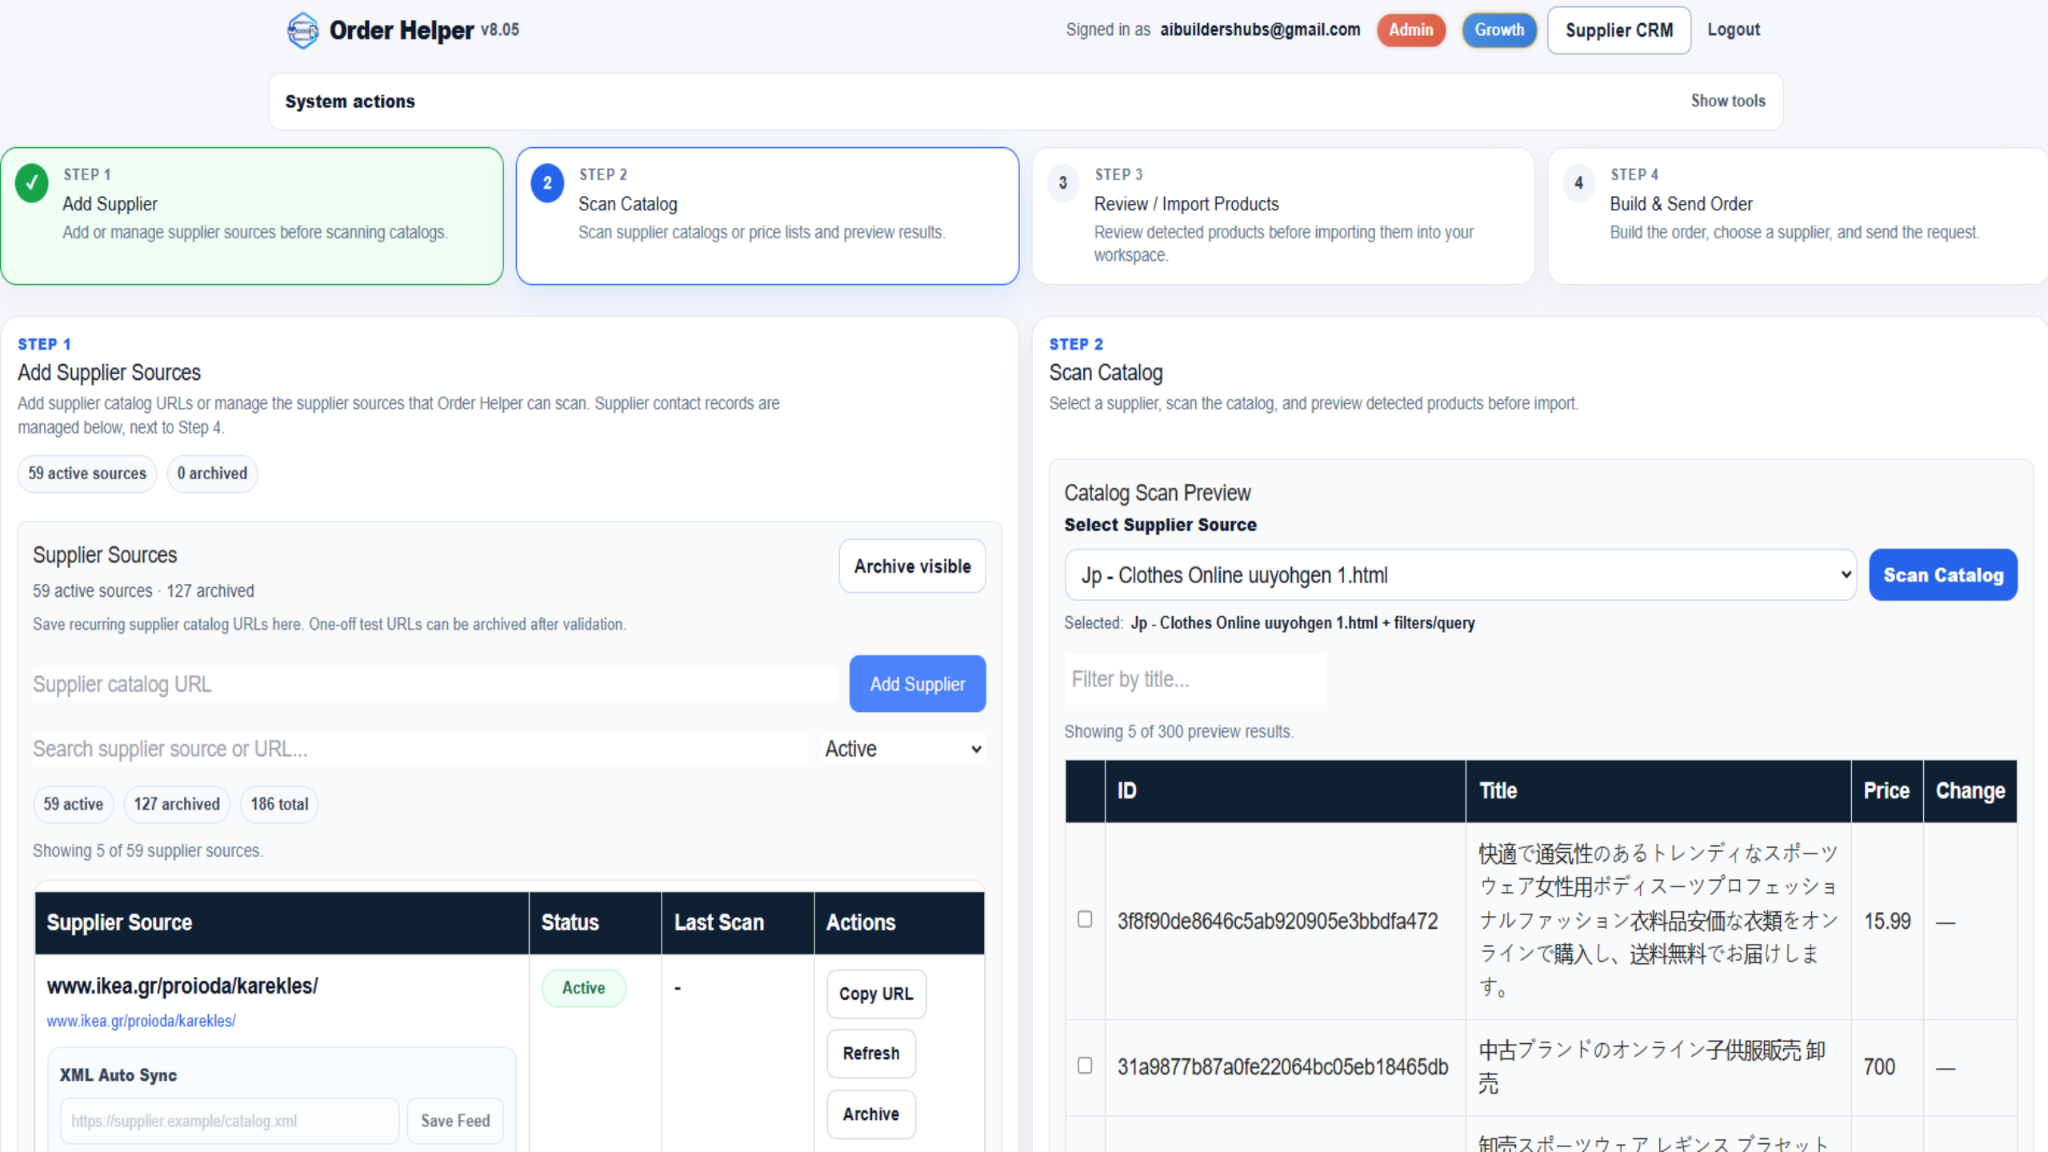2048x1152 pixels.
Task: Click the Step 4 number circle
Action: (x=1579, y=183)
